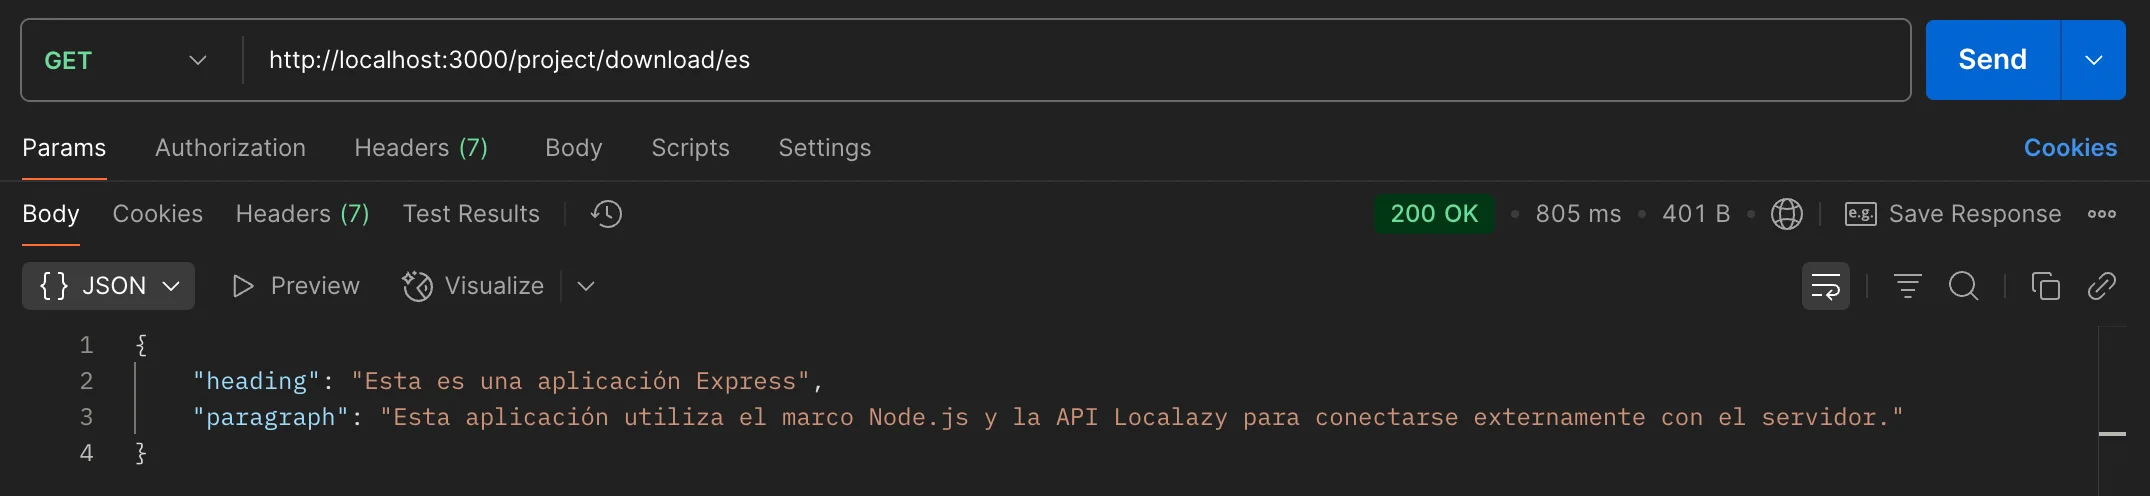
Task: Open the three-dot more options menu
Action: 2101,214
